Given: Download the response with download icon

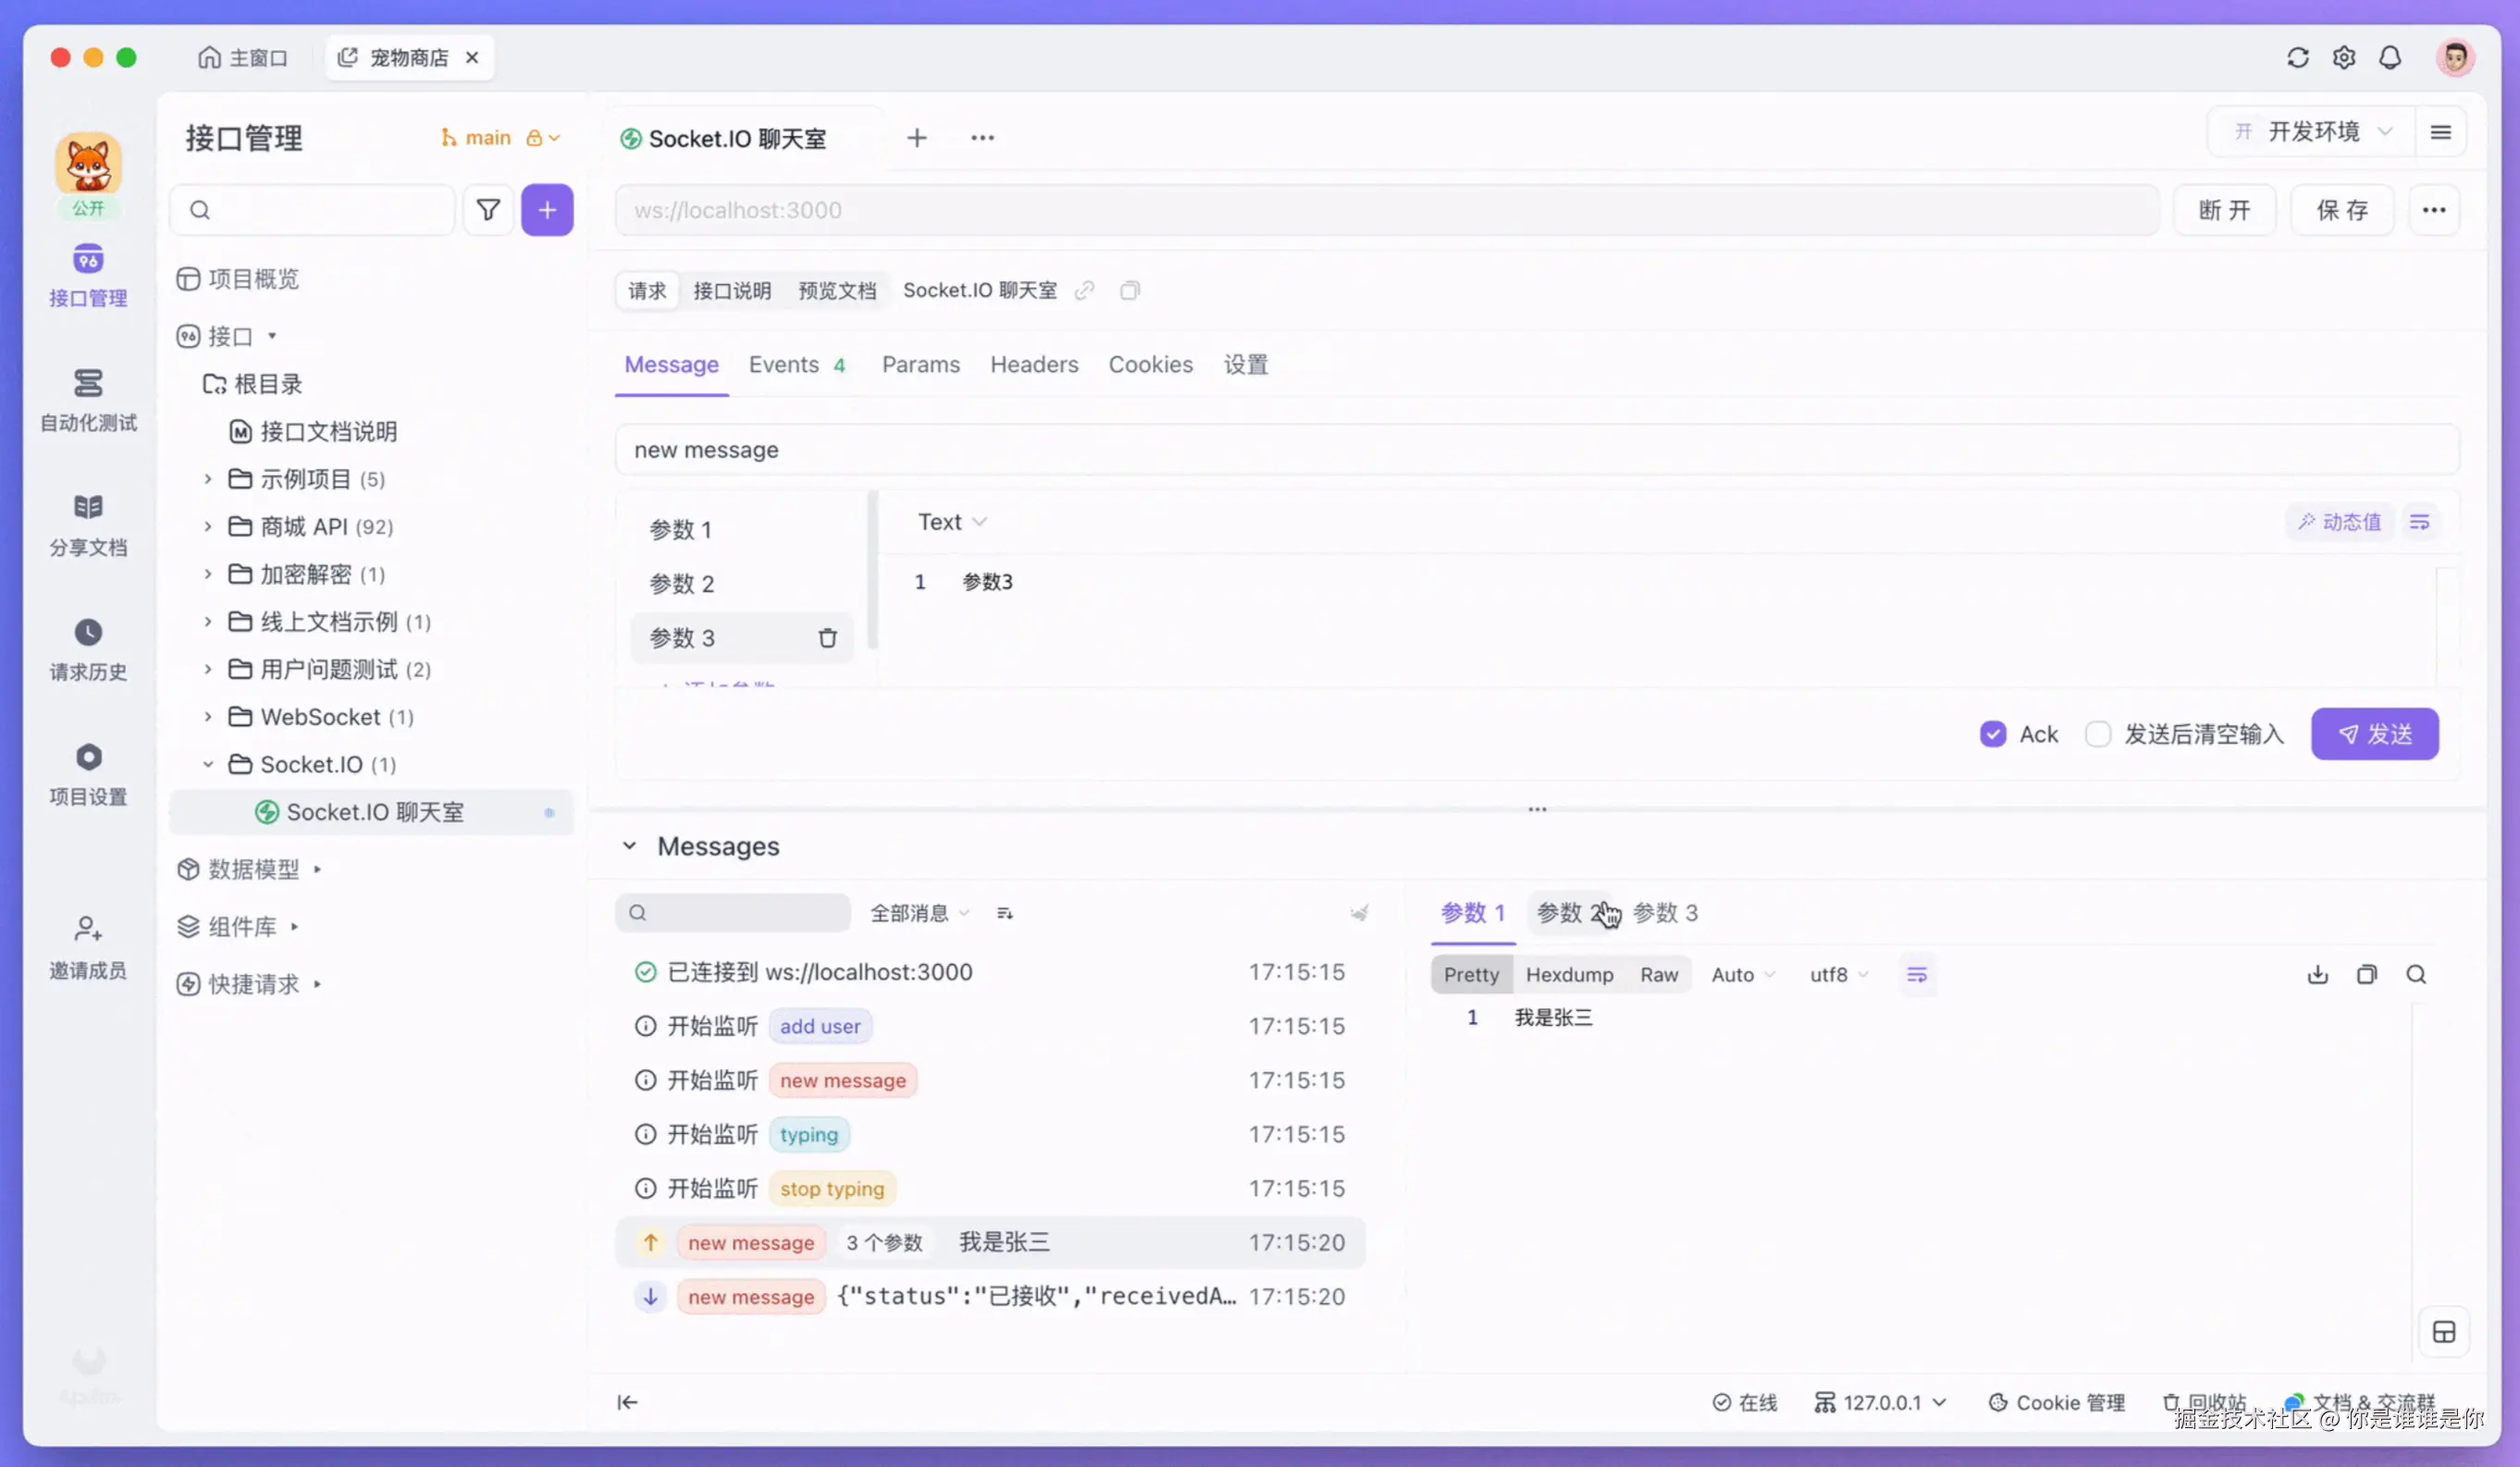Looking at the screenshot, I should pos(2317,974).
